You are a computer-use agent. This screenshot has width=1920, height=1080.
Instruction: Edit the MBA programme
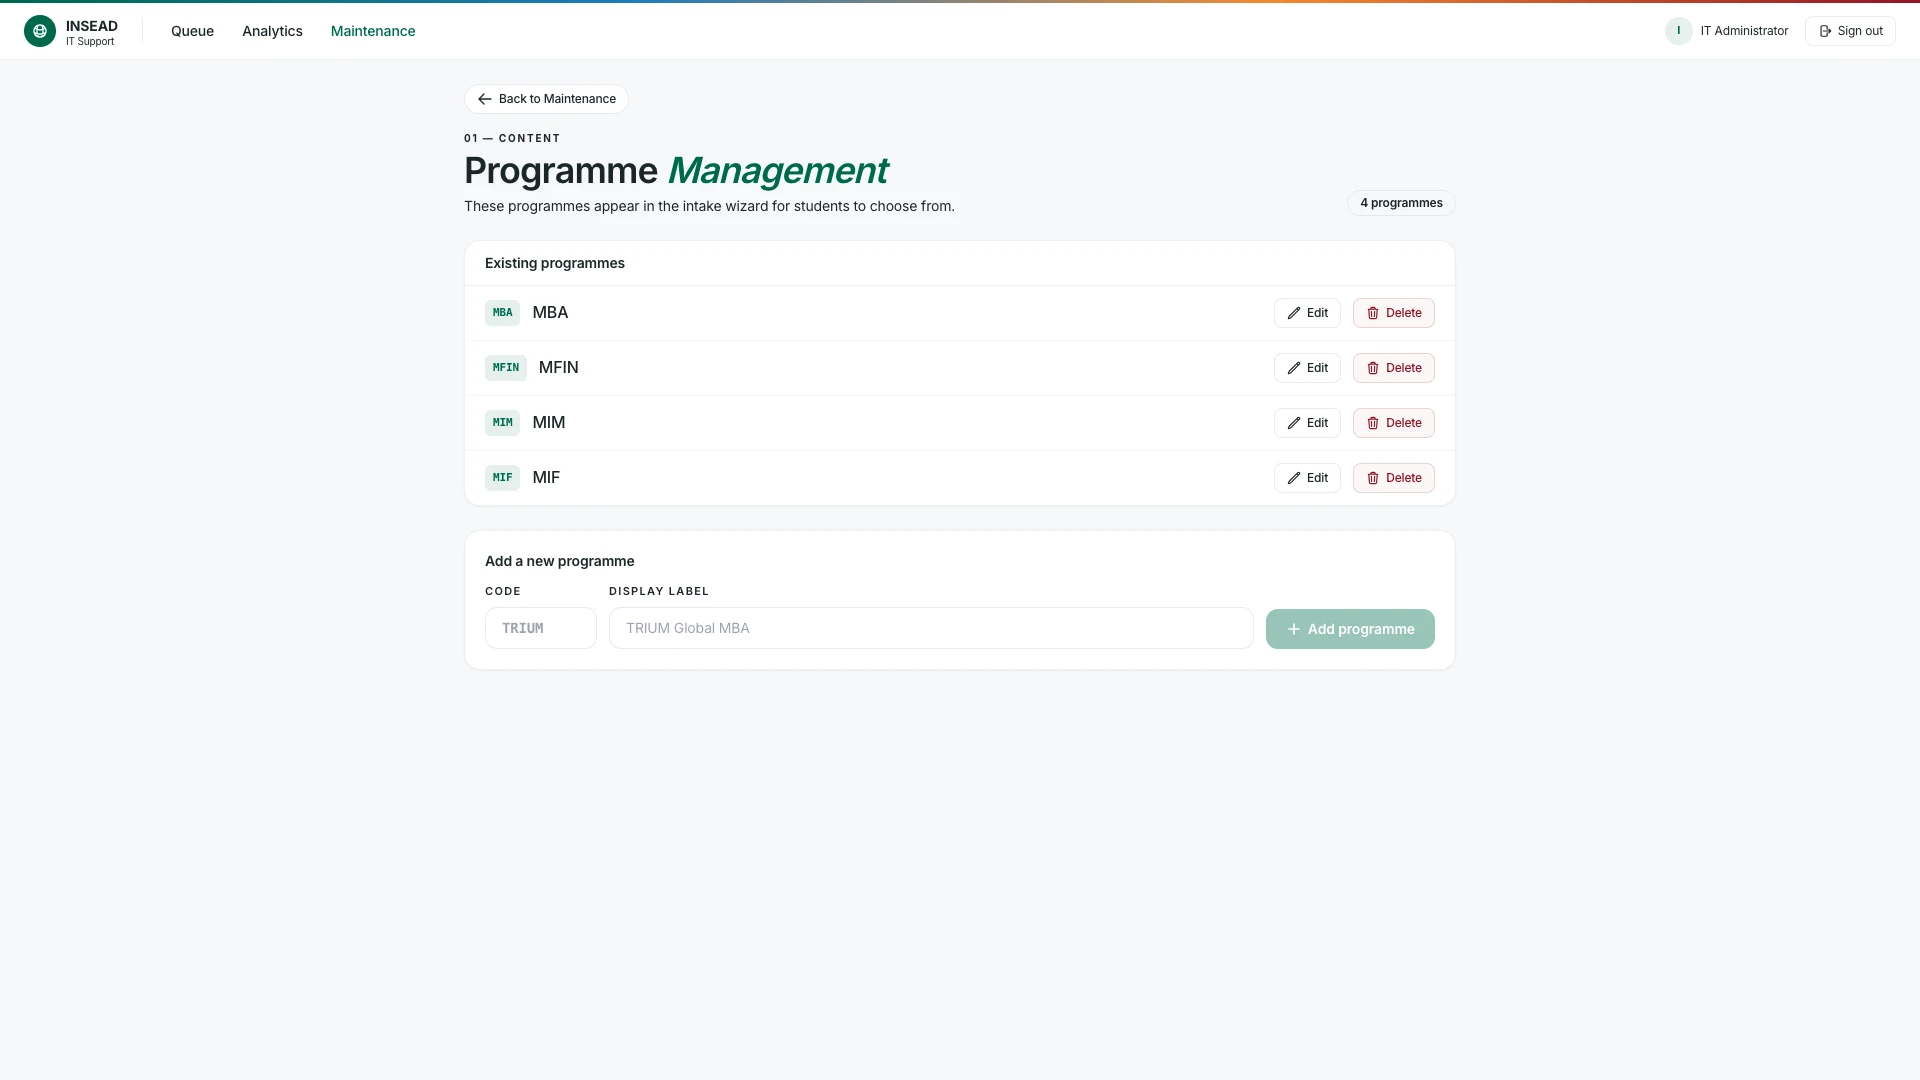[1307, 313]
